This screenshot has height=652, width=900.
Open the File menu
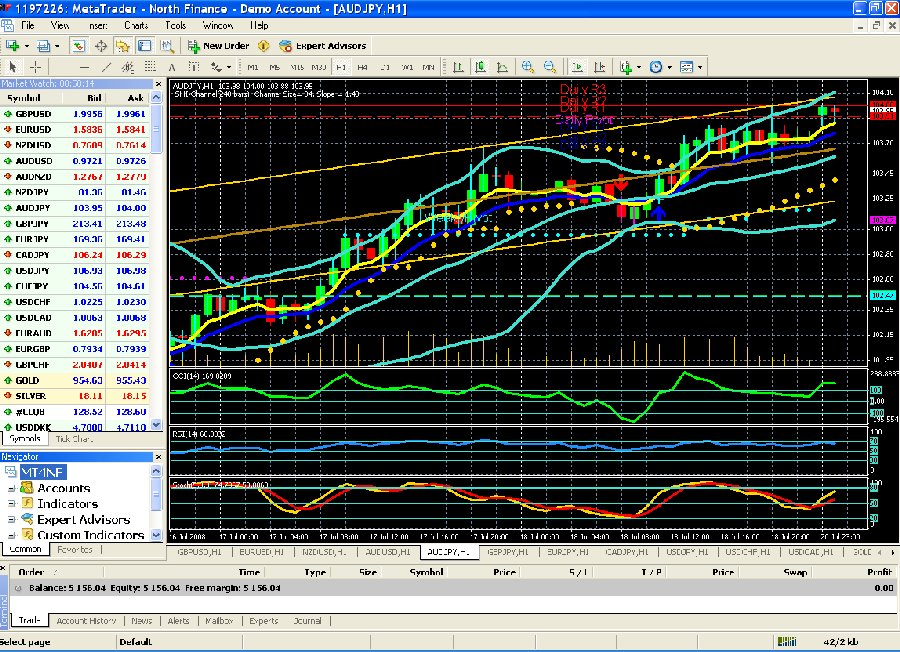click(28, 25)
